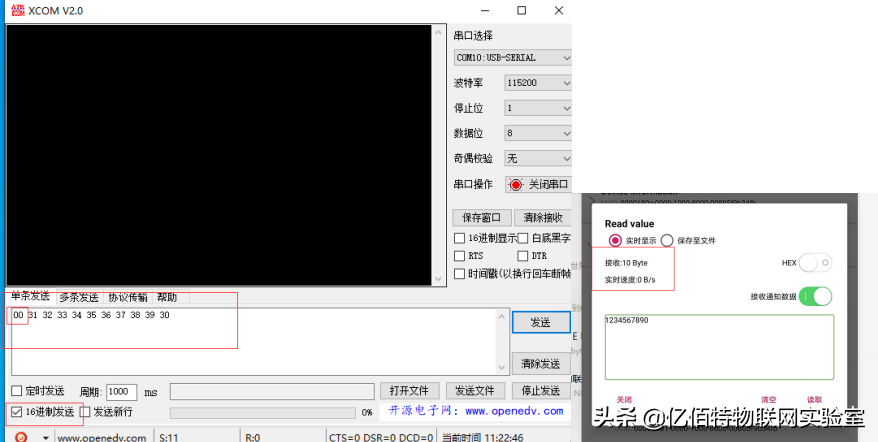878x442 pixels.
Task: Toggle the HEX switch in Read value
Action: coord(815,262)
